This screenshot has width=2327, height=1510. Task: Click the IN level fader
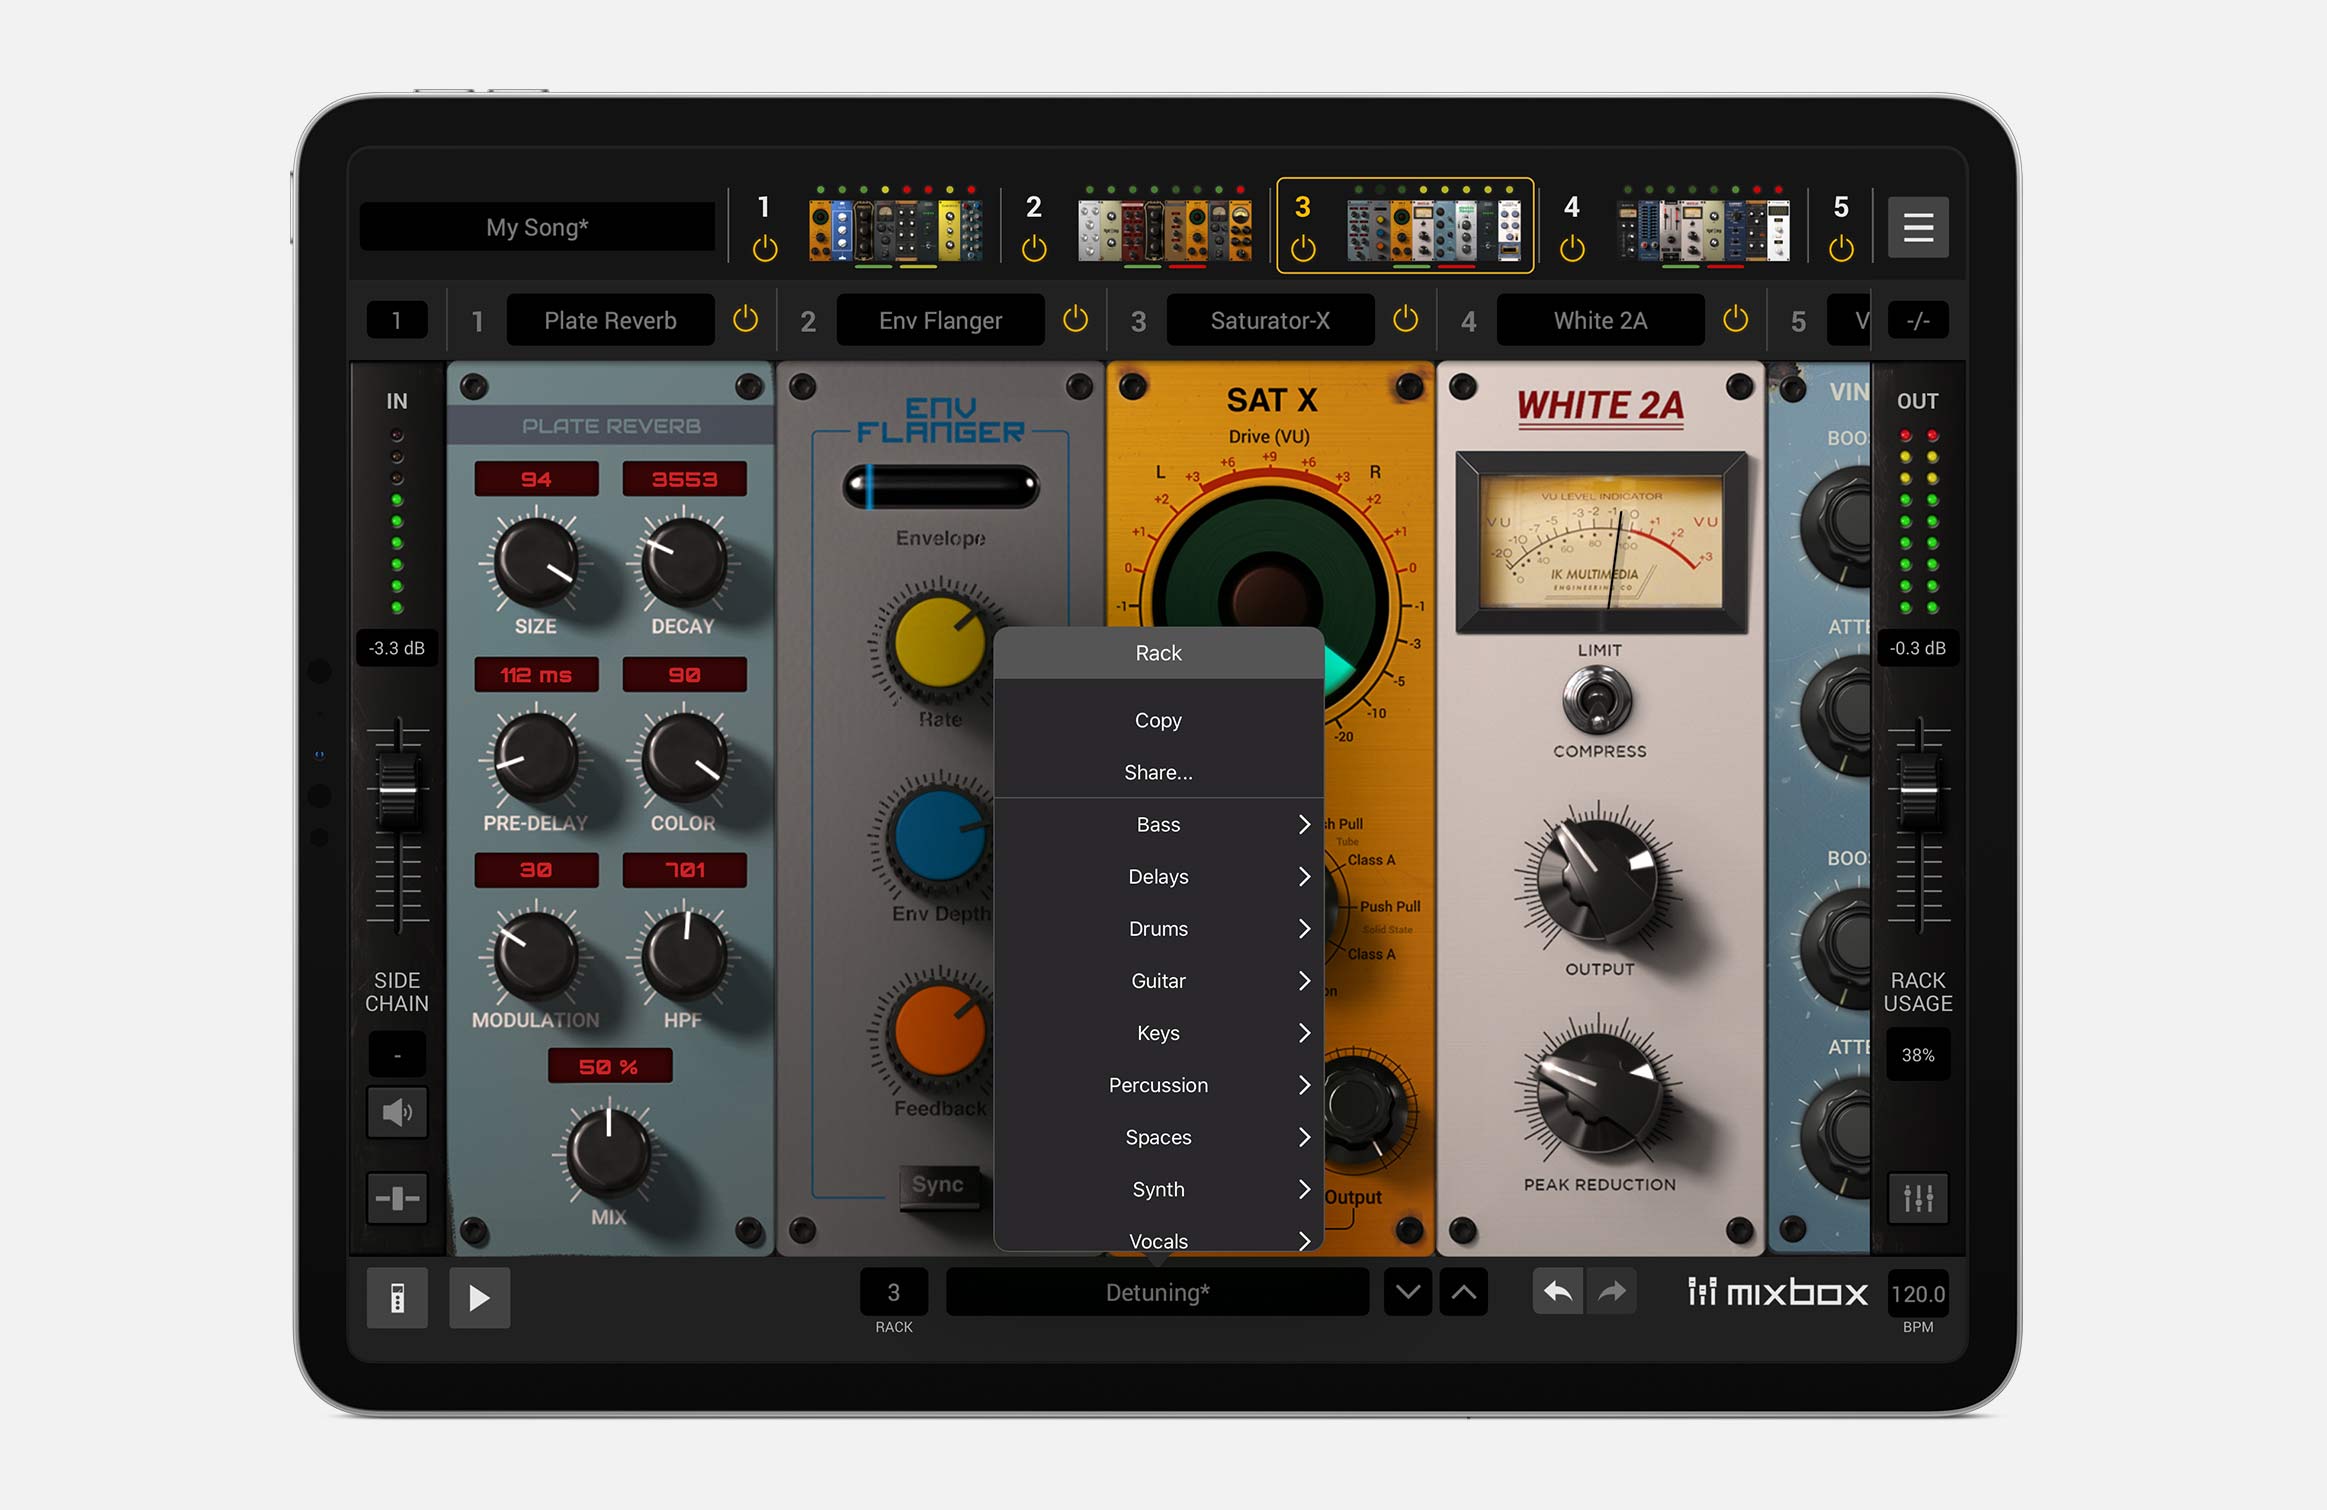[397, 791]
